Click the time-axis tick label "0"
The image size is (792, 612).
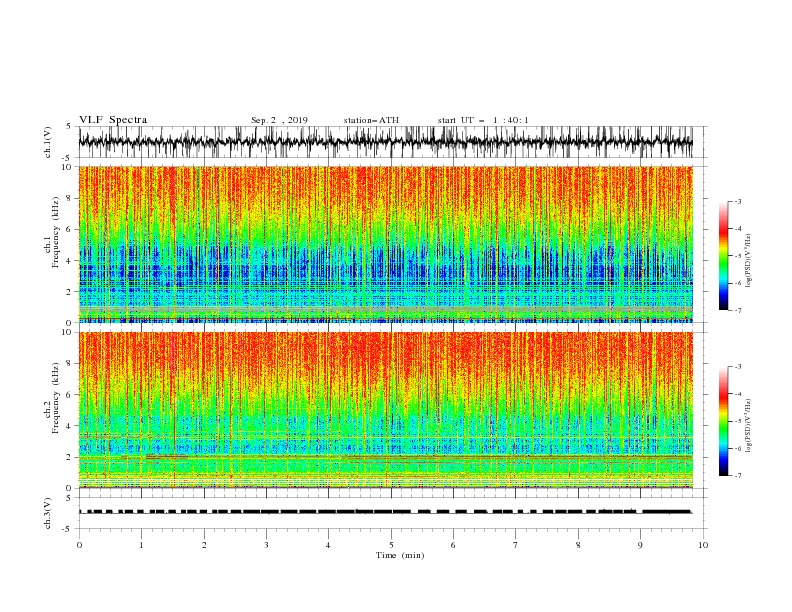click(x=79, y=545)
